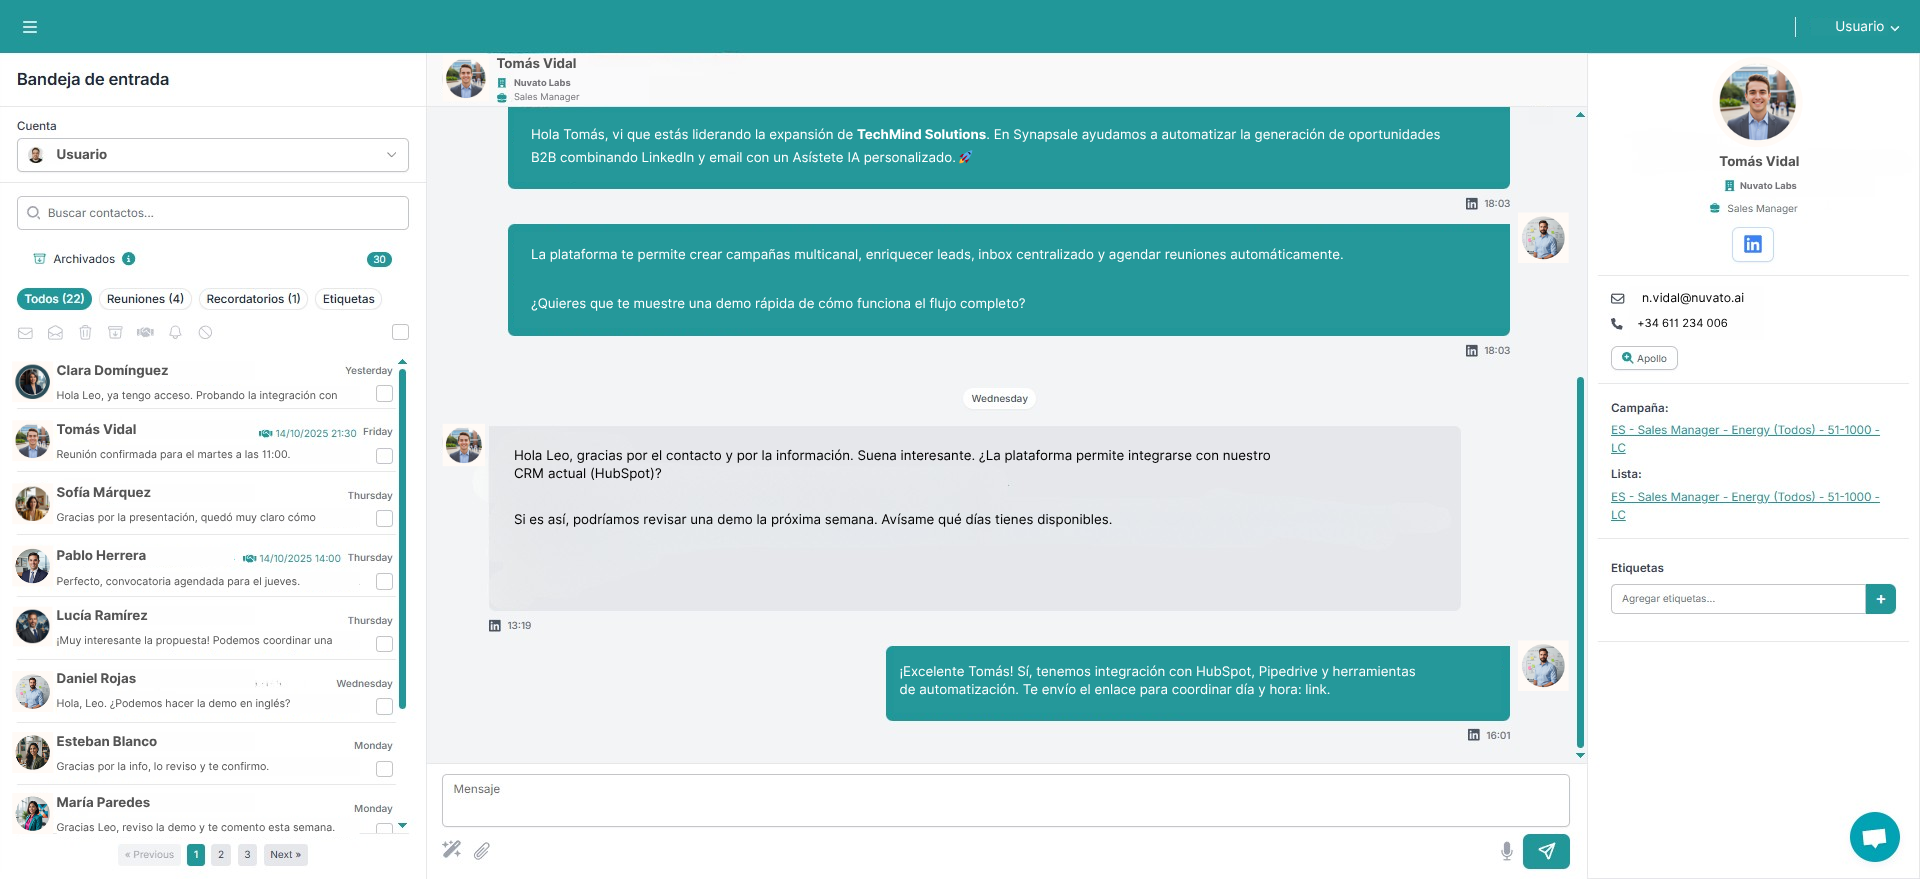Click the trash delete icon
Viewport: 1920px width, 879px height.
coord(85,332)
